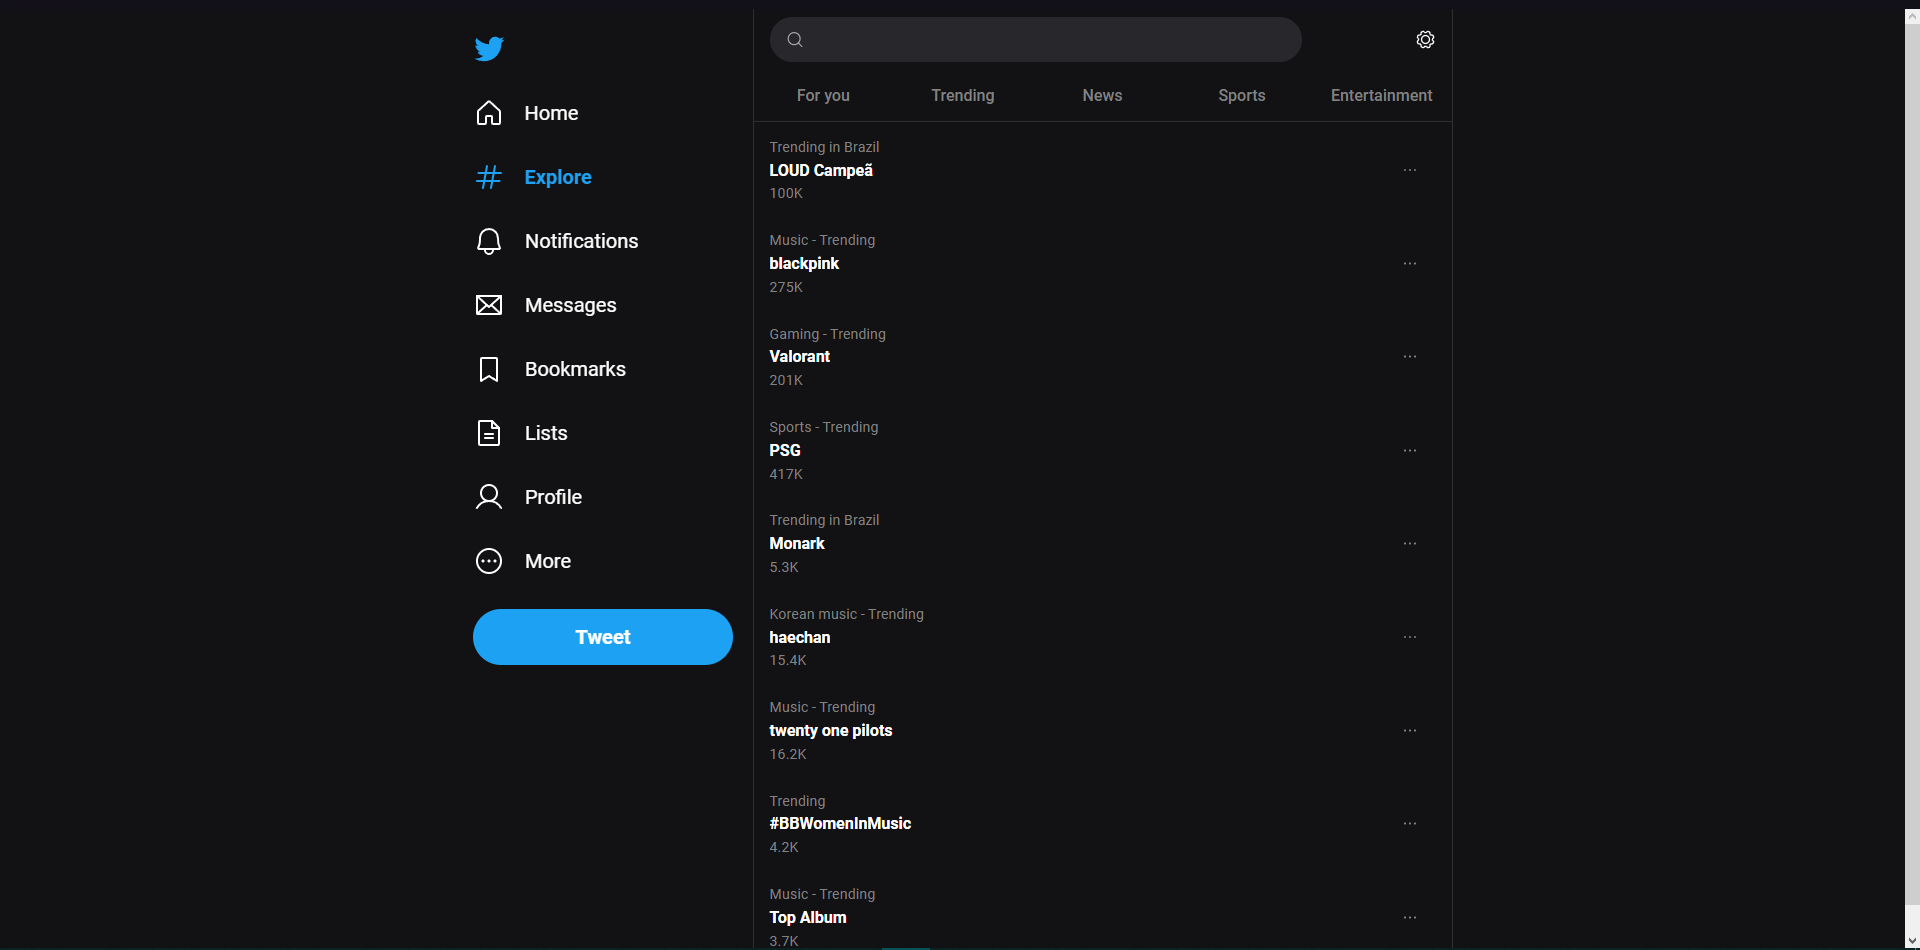Image resolution: width=1920 pixels, height=950 pixels.
Task: Click the Tweet button
Action: (602, 637)
